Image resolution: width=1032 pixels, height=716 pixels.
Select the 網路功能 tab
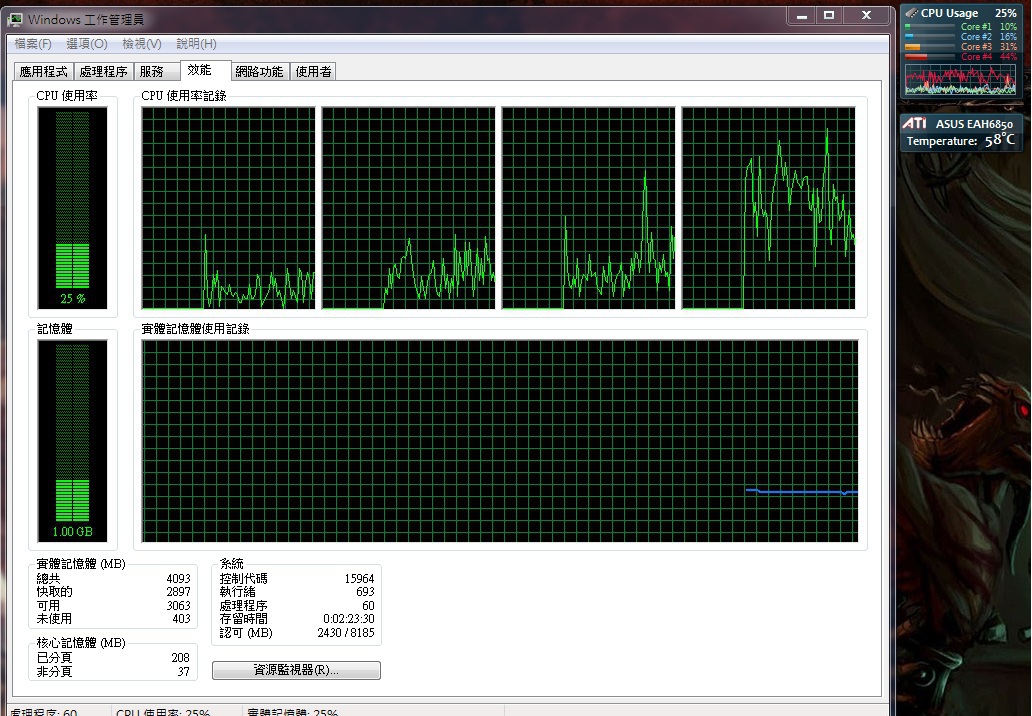pos(259,72)
